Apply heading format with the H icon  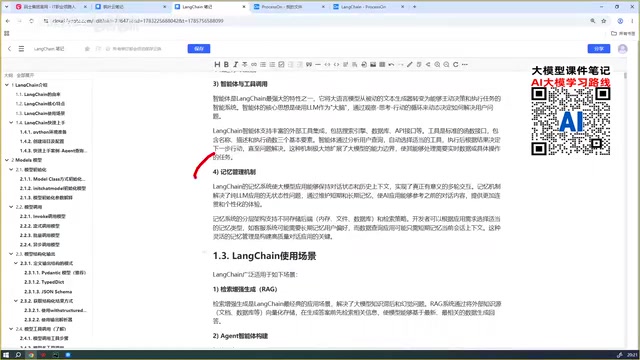click(x=217, y=64)
